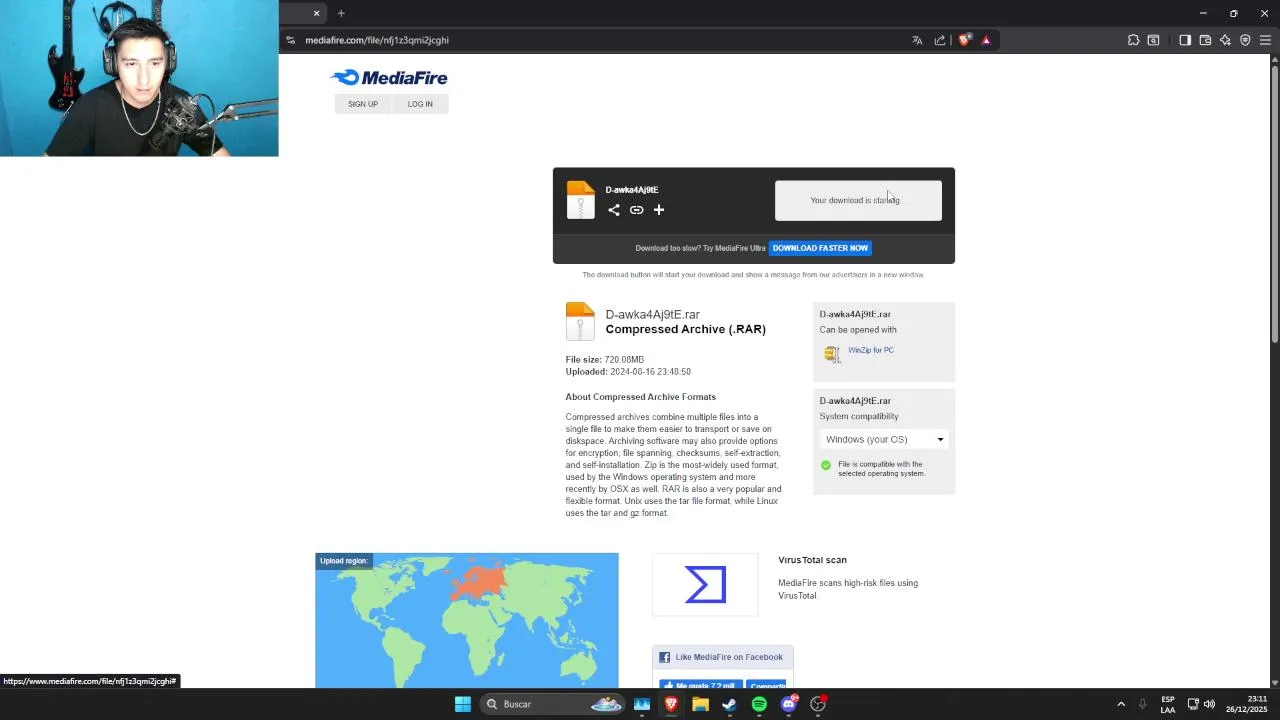The width and height of the screenshot is (1280, 720).
Task: Open a new browser tab with the plus
Action: click(x=341, y=13)
